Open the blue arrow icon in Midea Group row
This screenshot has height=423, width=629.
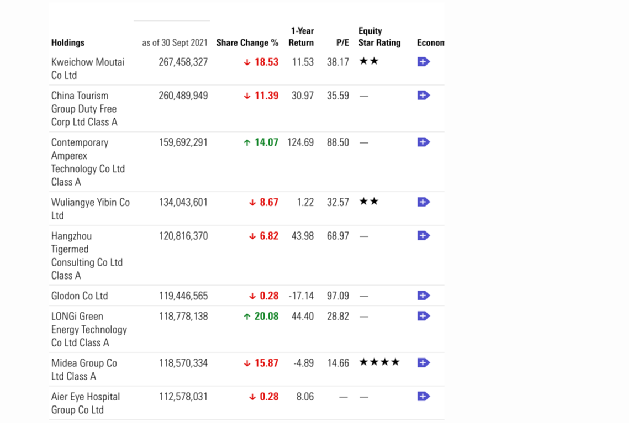(423, 362)
